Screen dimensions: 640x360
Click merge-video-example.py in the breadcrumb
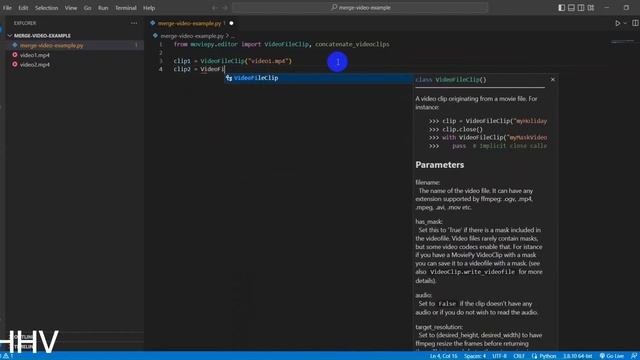pos(192,36)
